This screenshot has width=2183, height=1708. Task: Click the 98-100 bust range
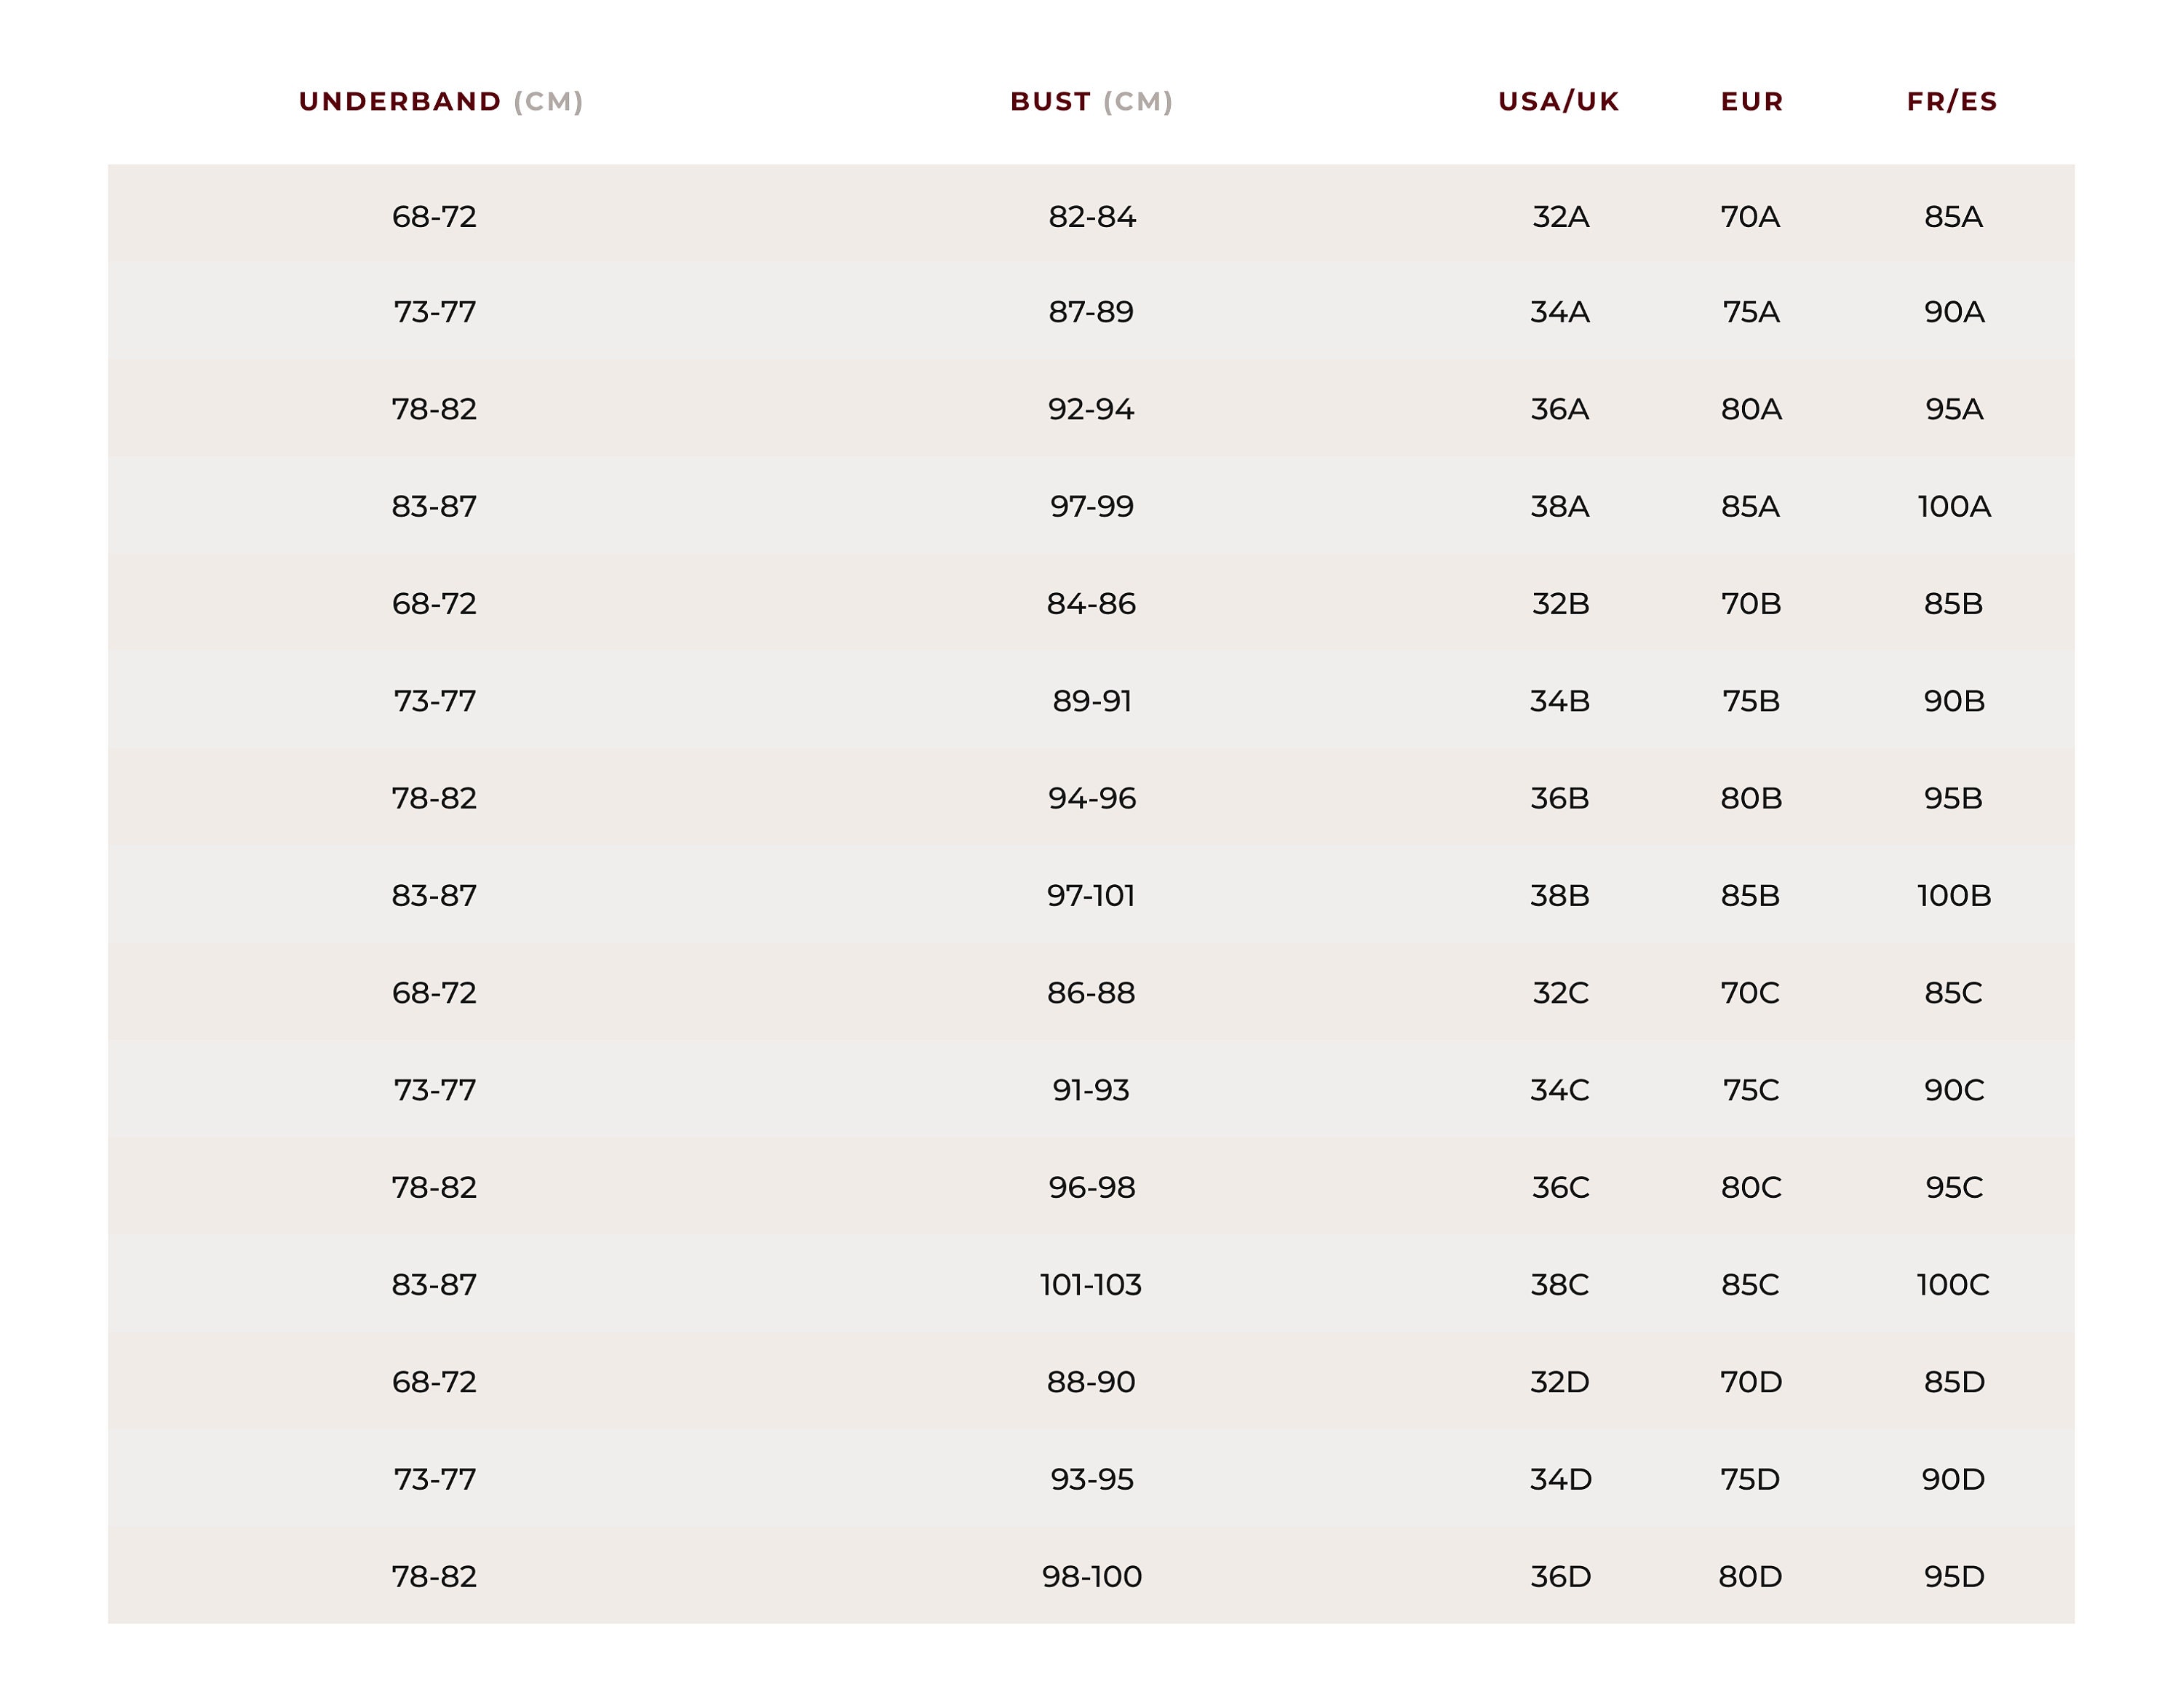[1092, 1577]
